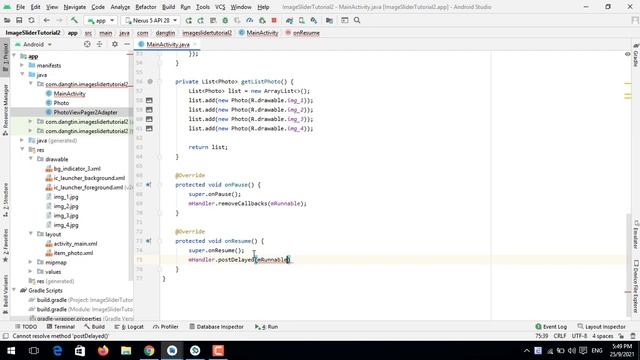Open the Event Log panel
The height and width of the screenshot is (360, 640).
tap(551, 327)
